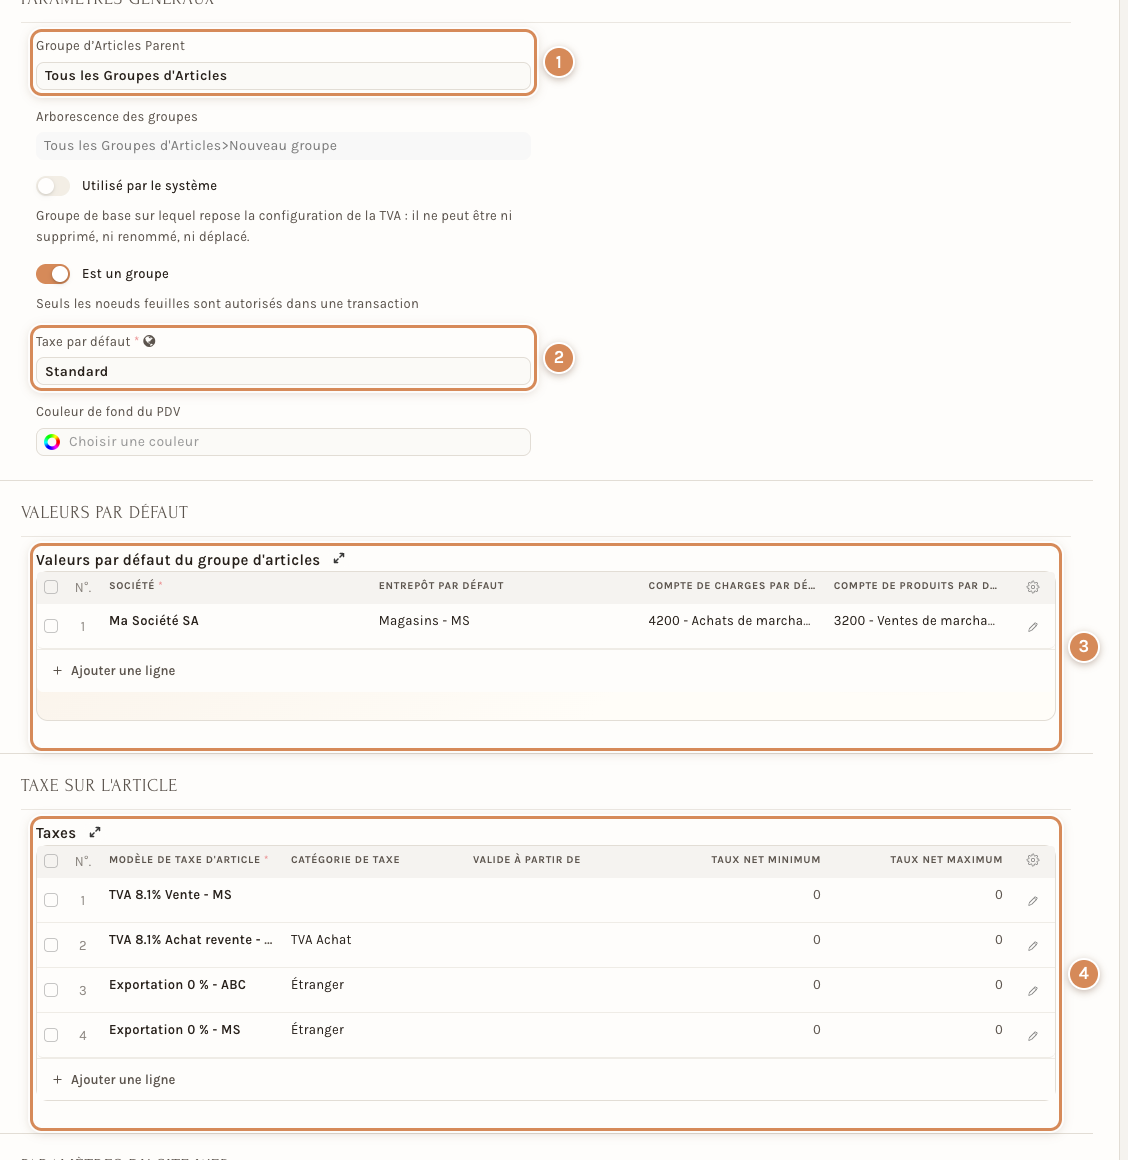Click the Magasins - MS warehouse cell

(424, 621)
